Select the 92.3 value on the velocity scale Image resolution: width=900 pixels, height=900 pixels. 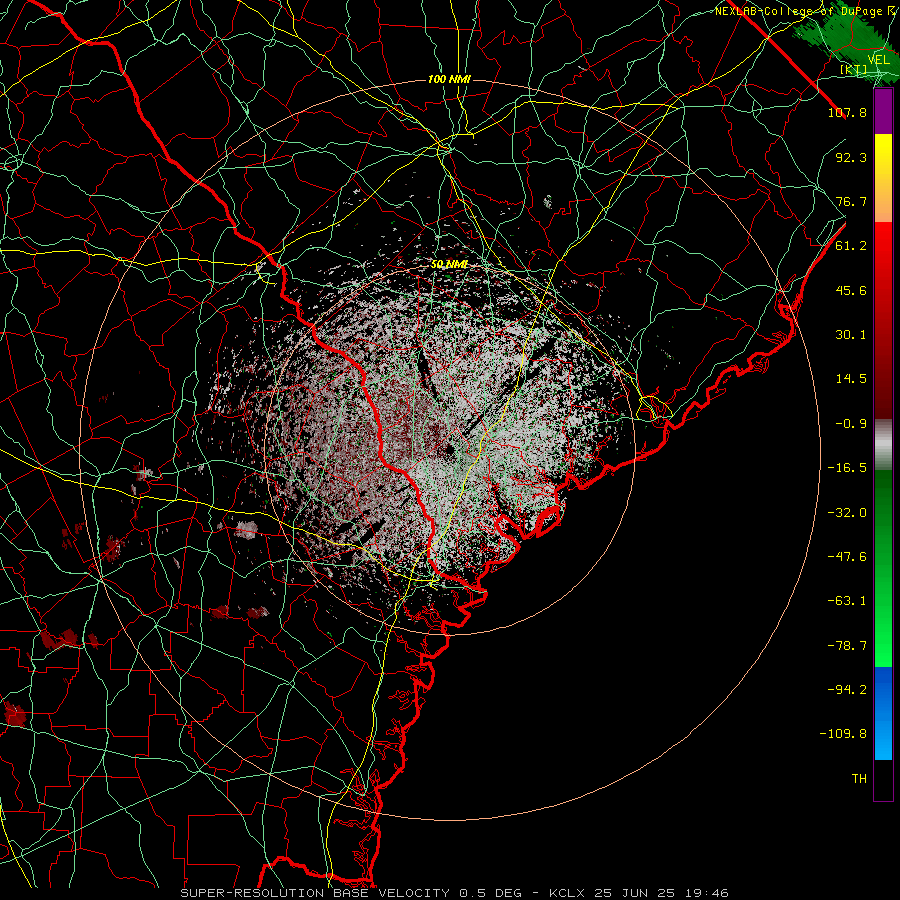[851, 157]
